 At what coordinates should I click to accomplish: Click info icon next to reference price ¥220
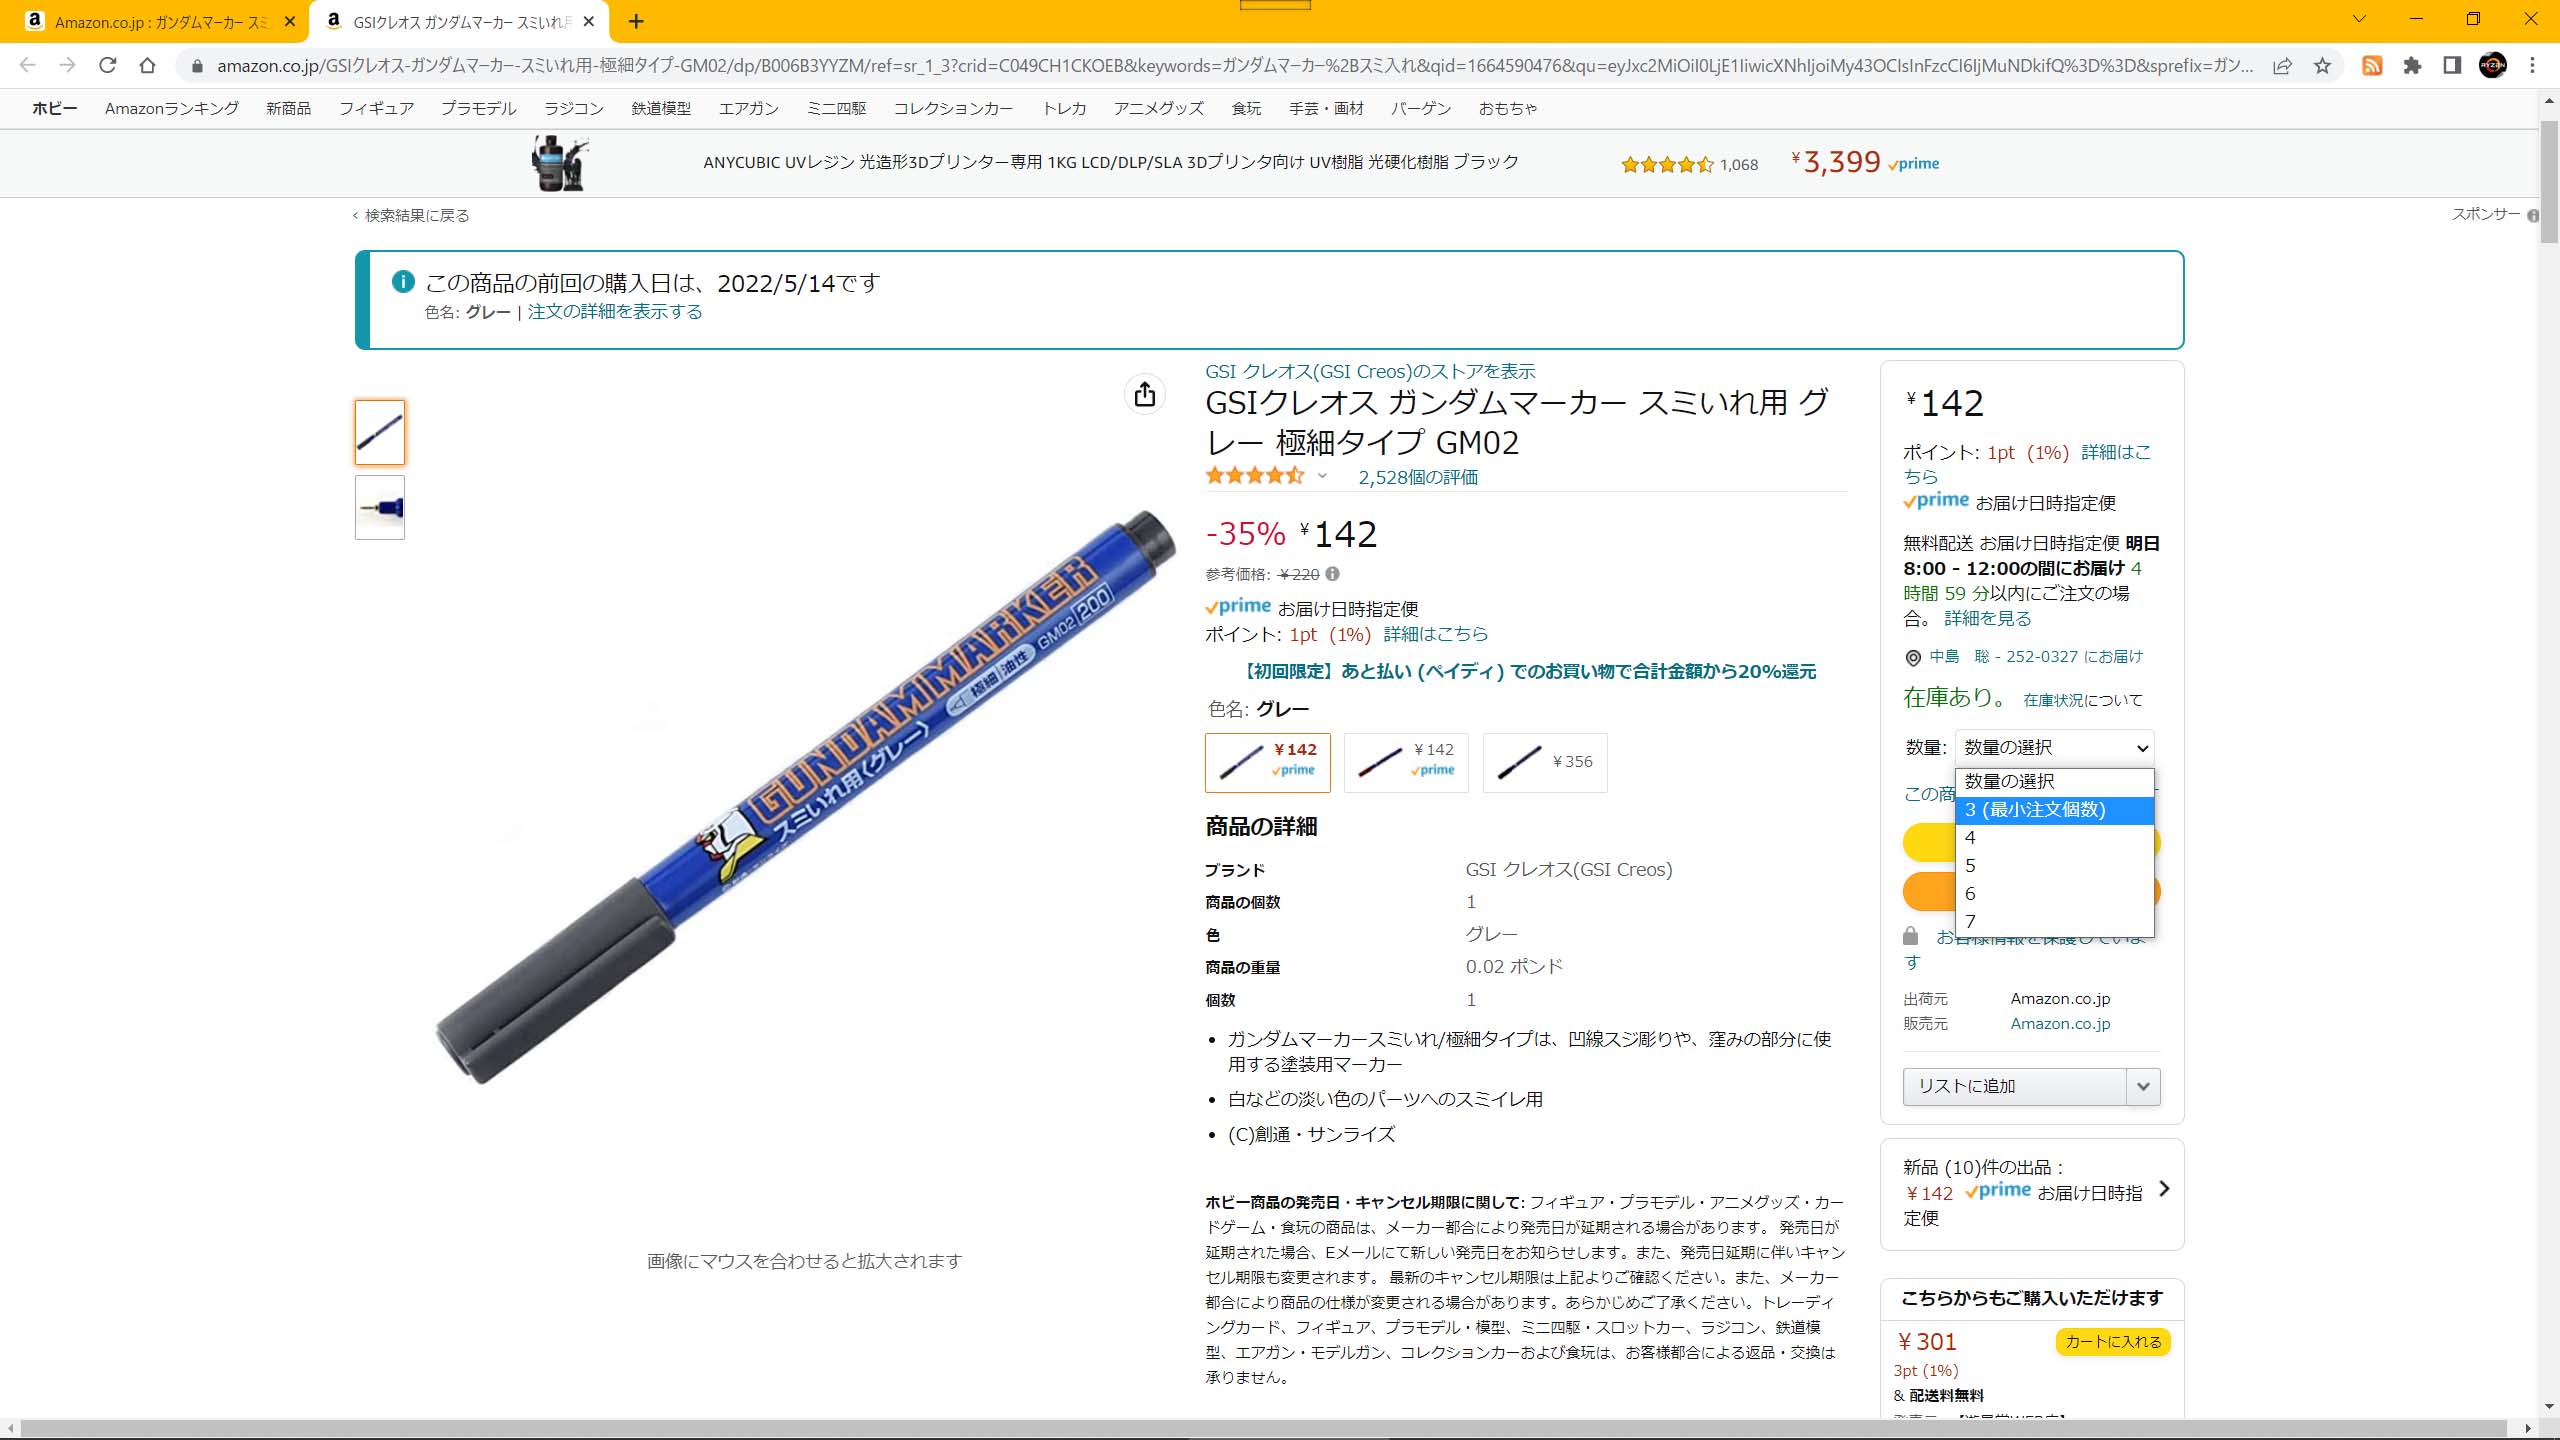pos(1332,574)
